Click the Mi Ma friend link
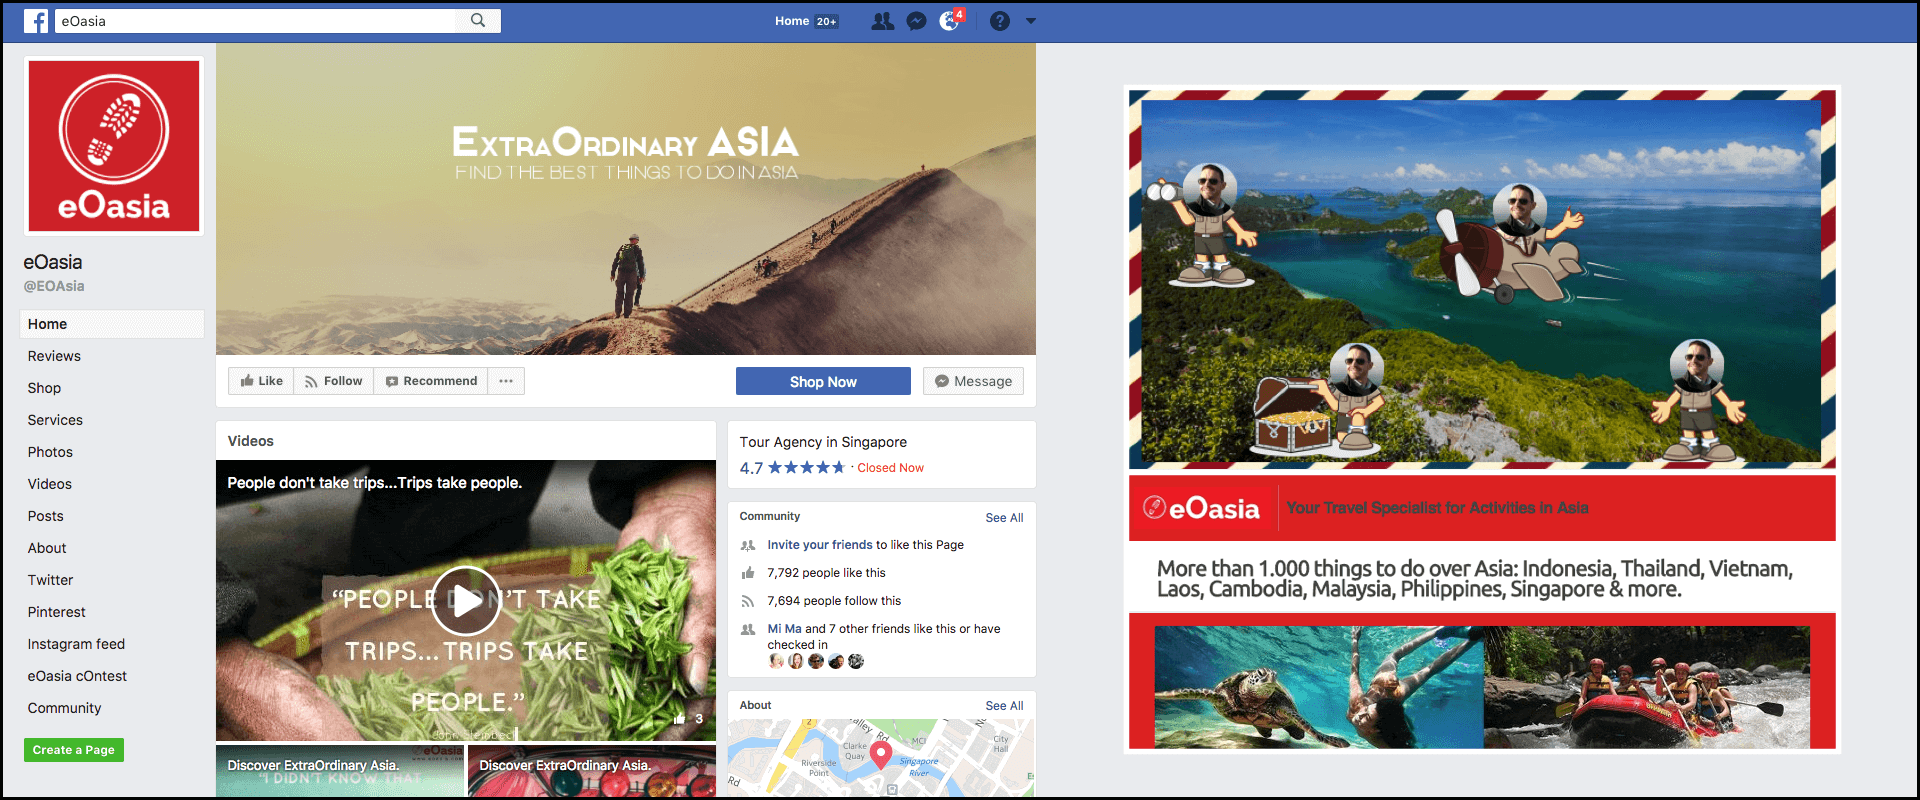1920x800 pixels. [784, 629]
